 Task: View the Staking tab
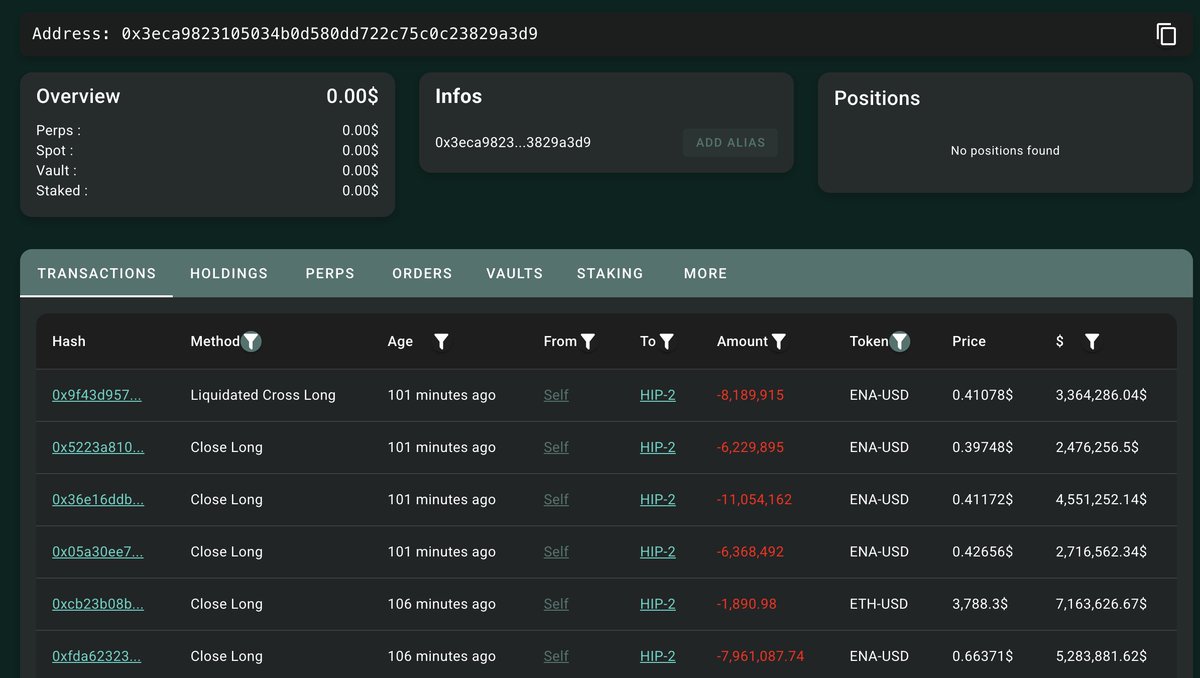[610, 273]
